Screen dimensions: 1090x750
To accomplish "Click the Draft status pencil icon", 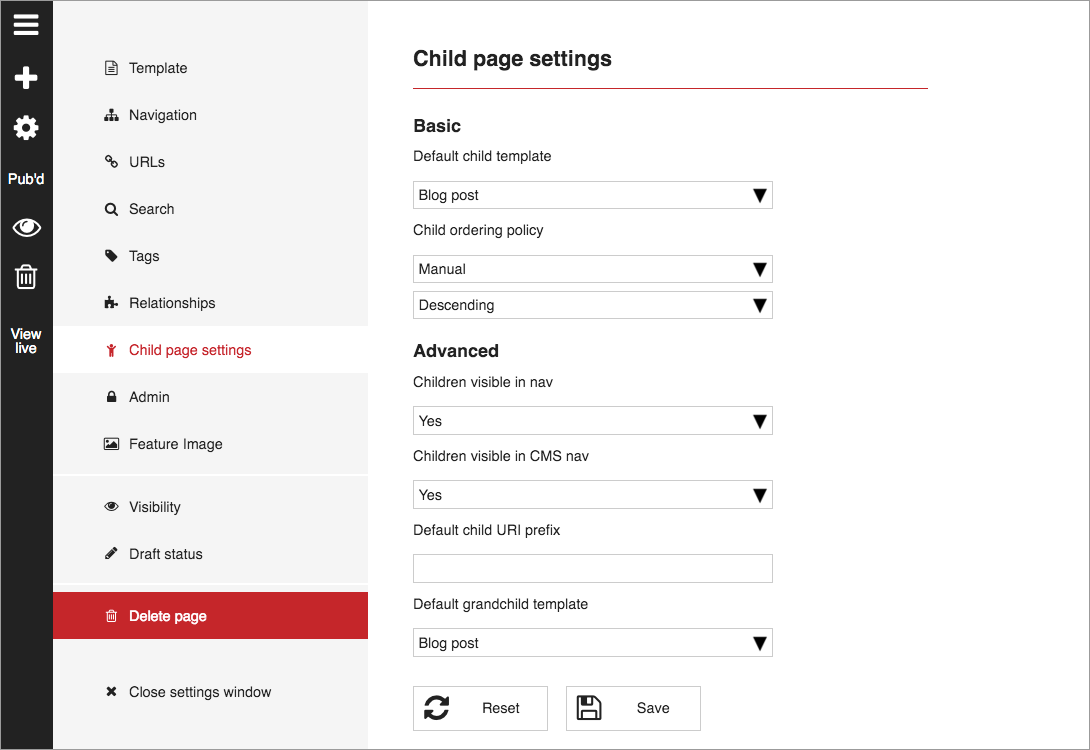I will (111, 553).
